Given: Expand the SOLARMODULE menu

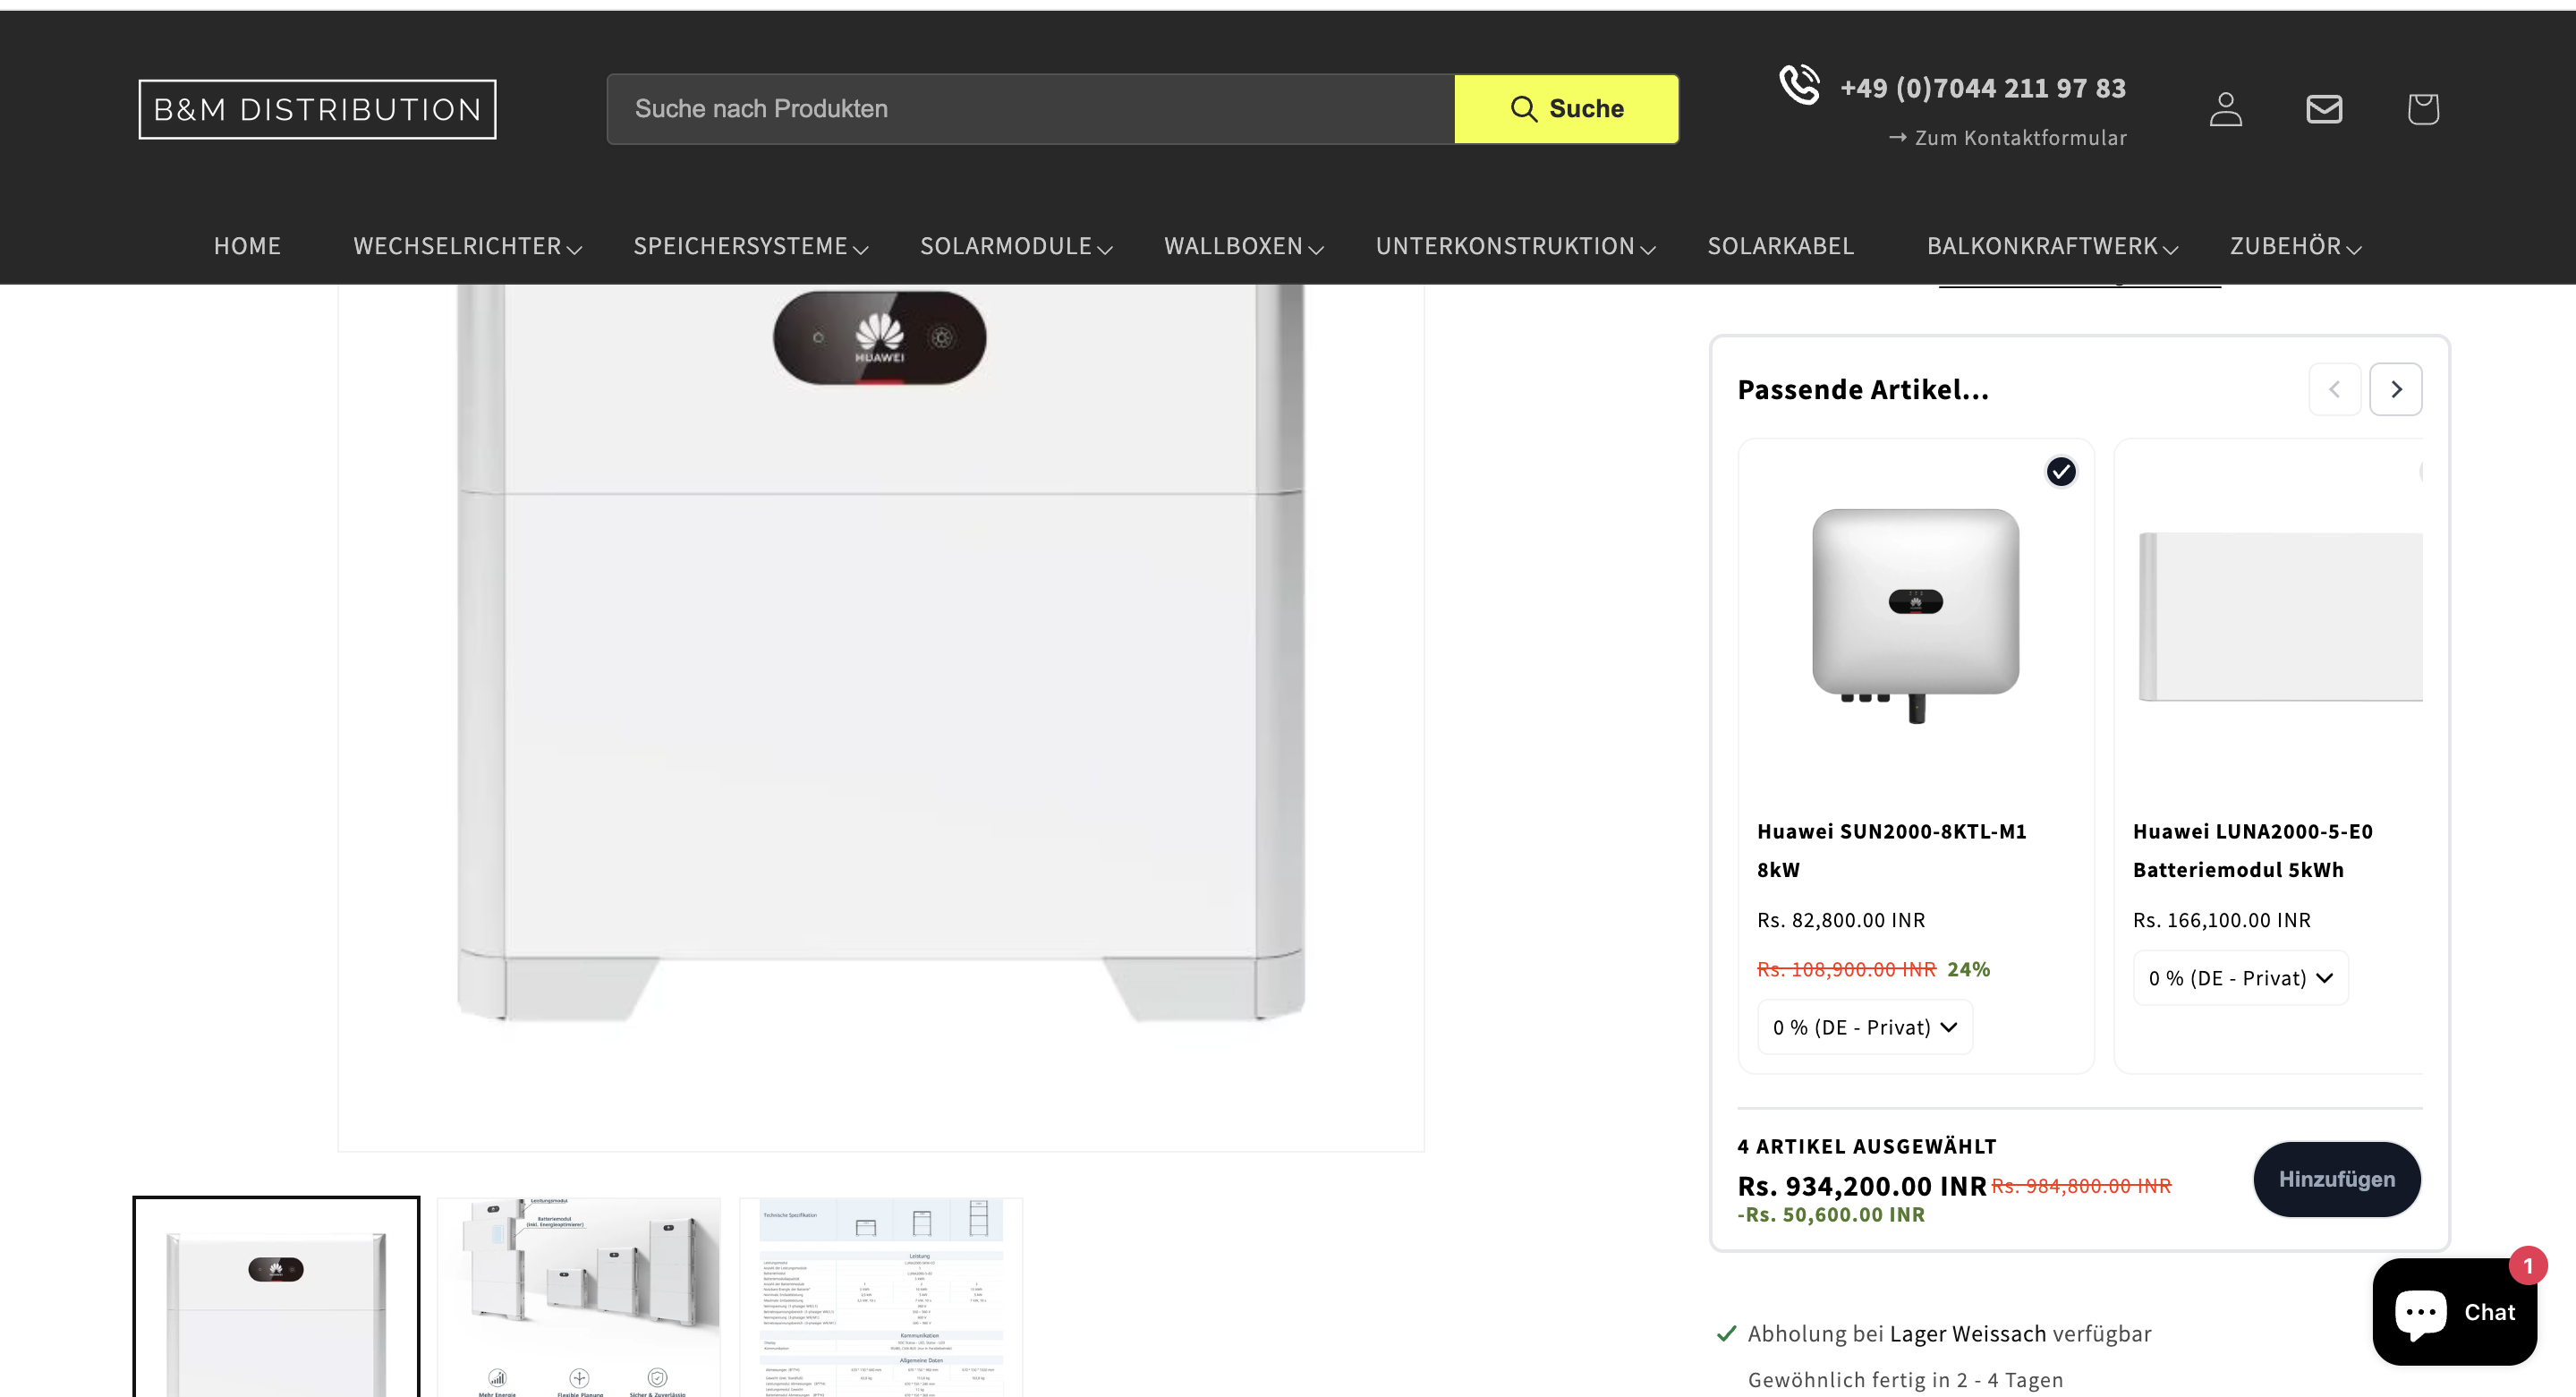Looking at the screenshot, I should click(1016, 246).
